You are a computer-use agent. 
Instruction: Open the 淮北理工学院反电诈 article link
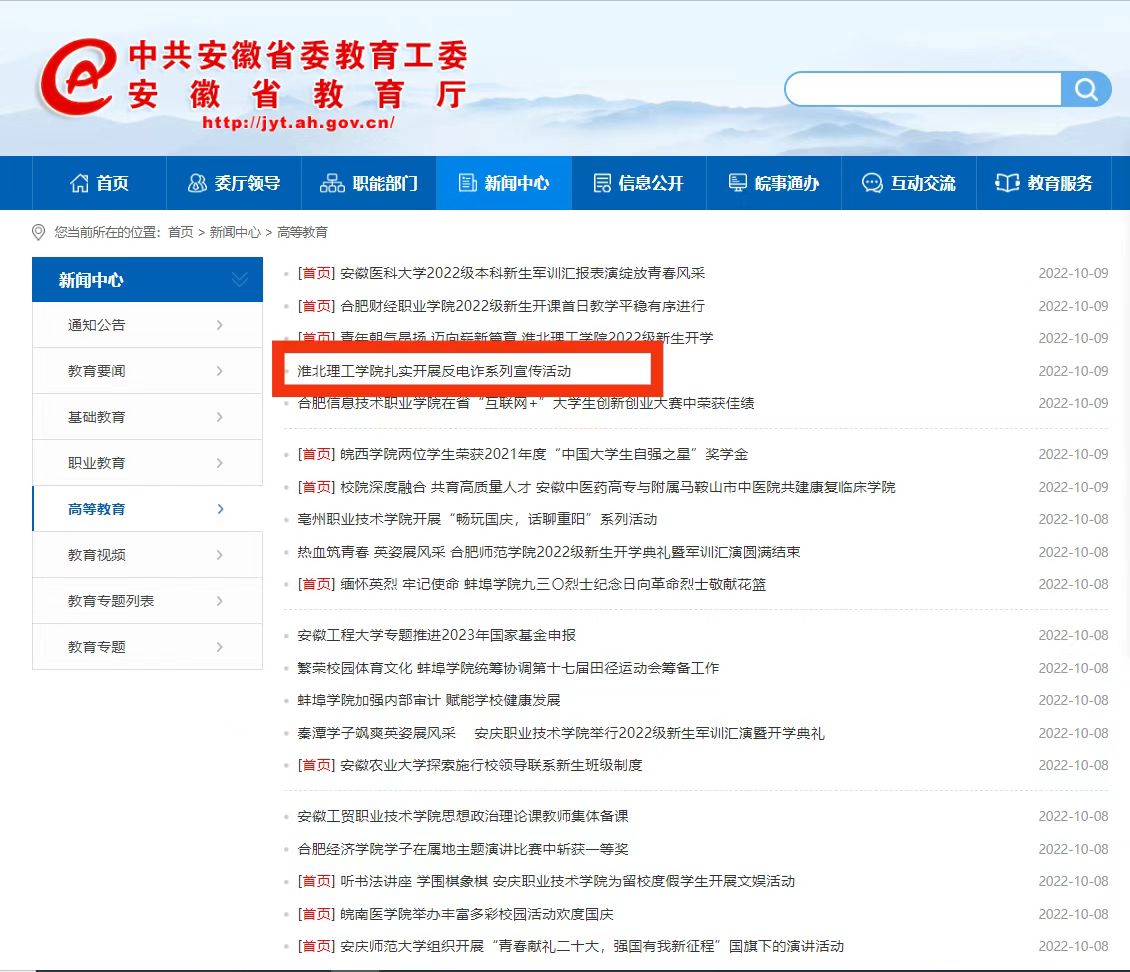point(435,371)
